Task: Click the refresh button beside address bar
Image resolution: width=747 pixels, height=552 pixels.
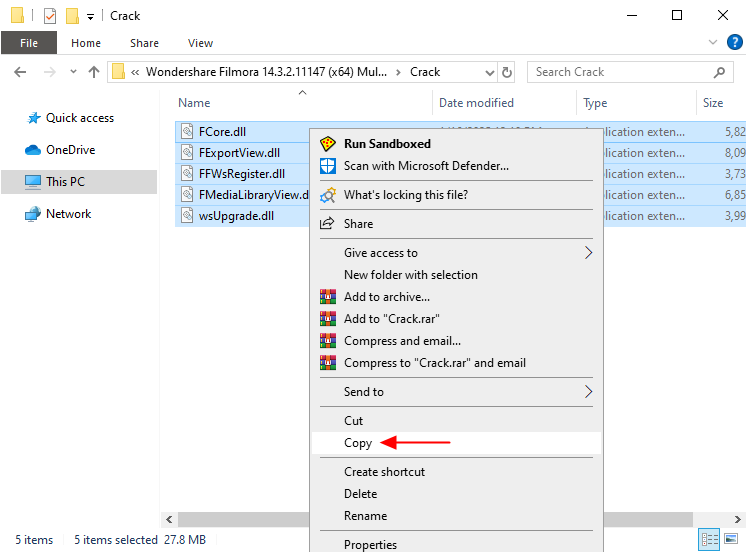Action: [507, 72]
